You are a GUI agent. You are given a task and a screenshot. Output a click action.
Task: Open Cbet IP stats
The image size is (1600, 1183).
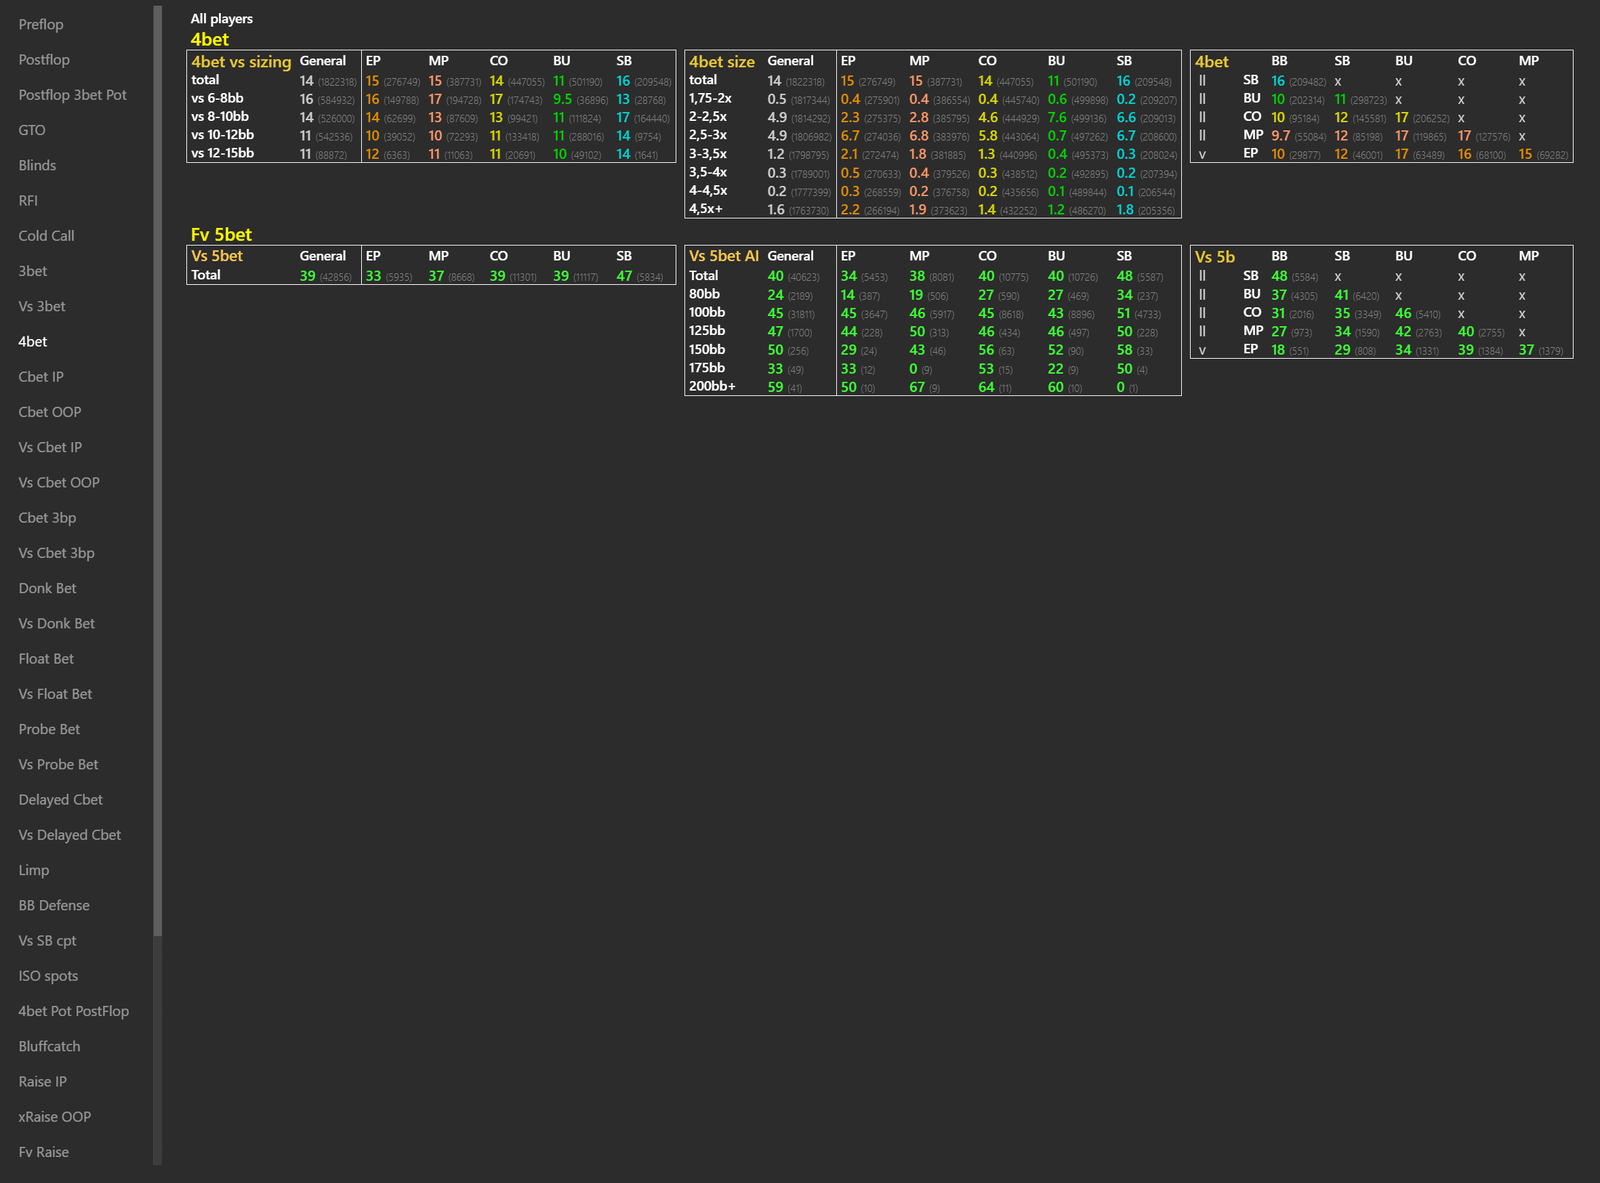click(x=41, y=377)
